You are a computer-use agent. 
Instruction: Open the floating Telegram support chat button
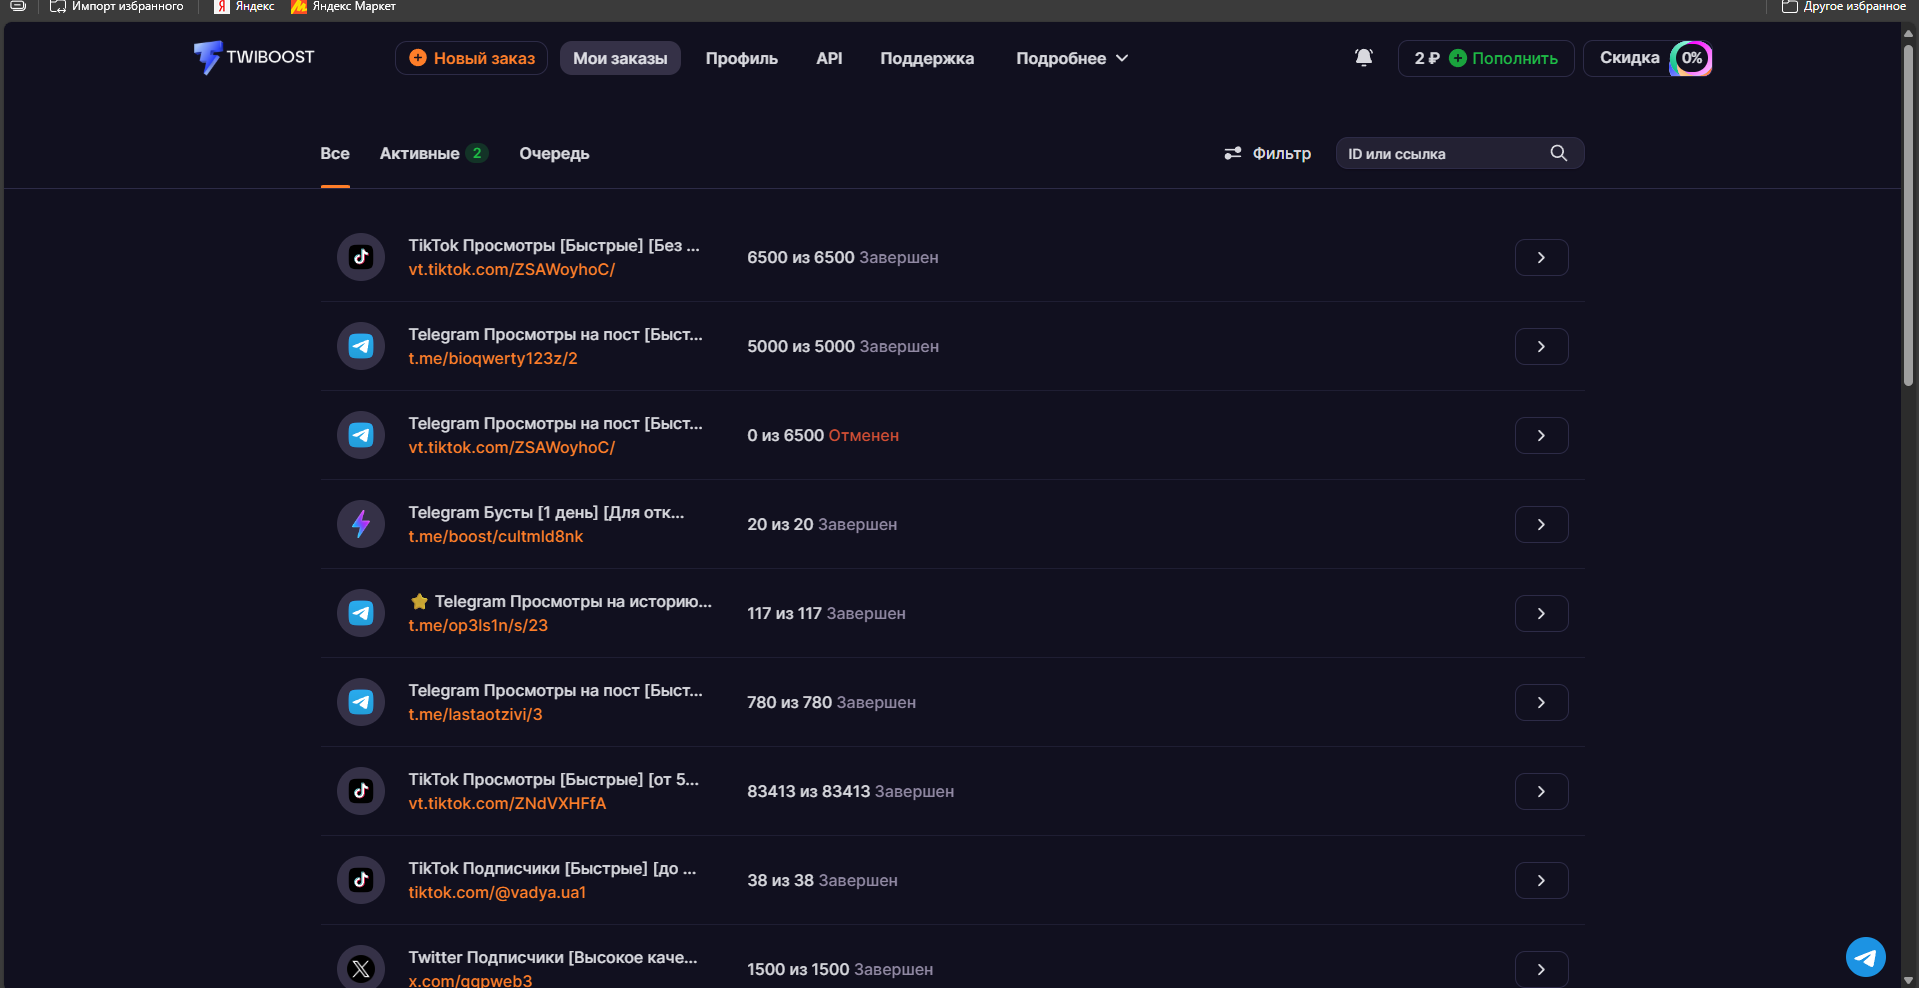1865,957
